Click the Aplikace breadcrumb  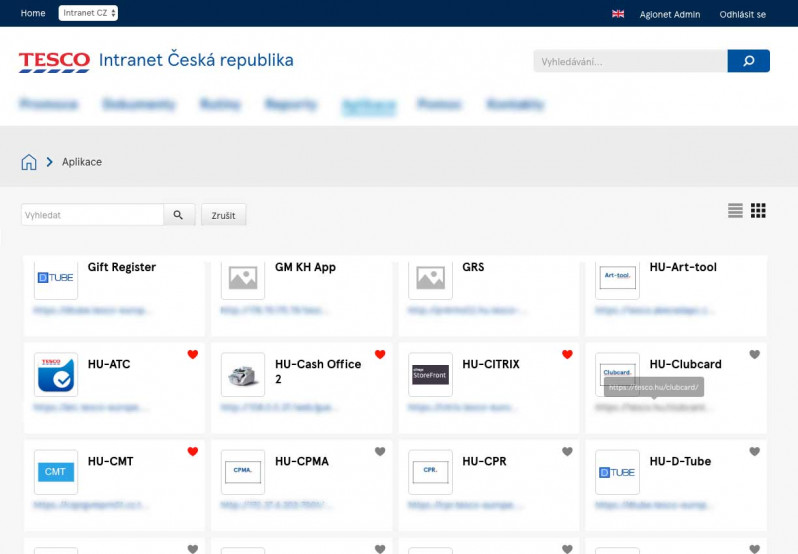pos(82,162)
